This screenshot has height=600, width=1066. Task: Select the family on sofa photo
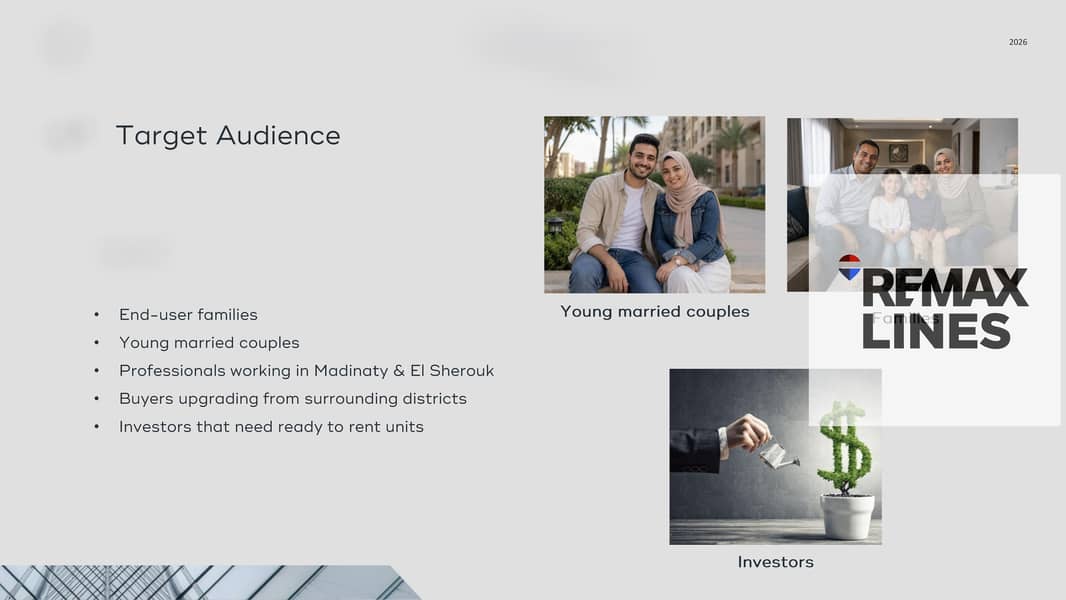pyautogui.click(x=902, y=205)
